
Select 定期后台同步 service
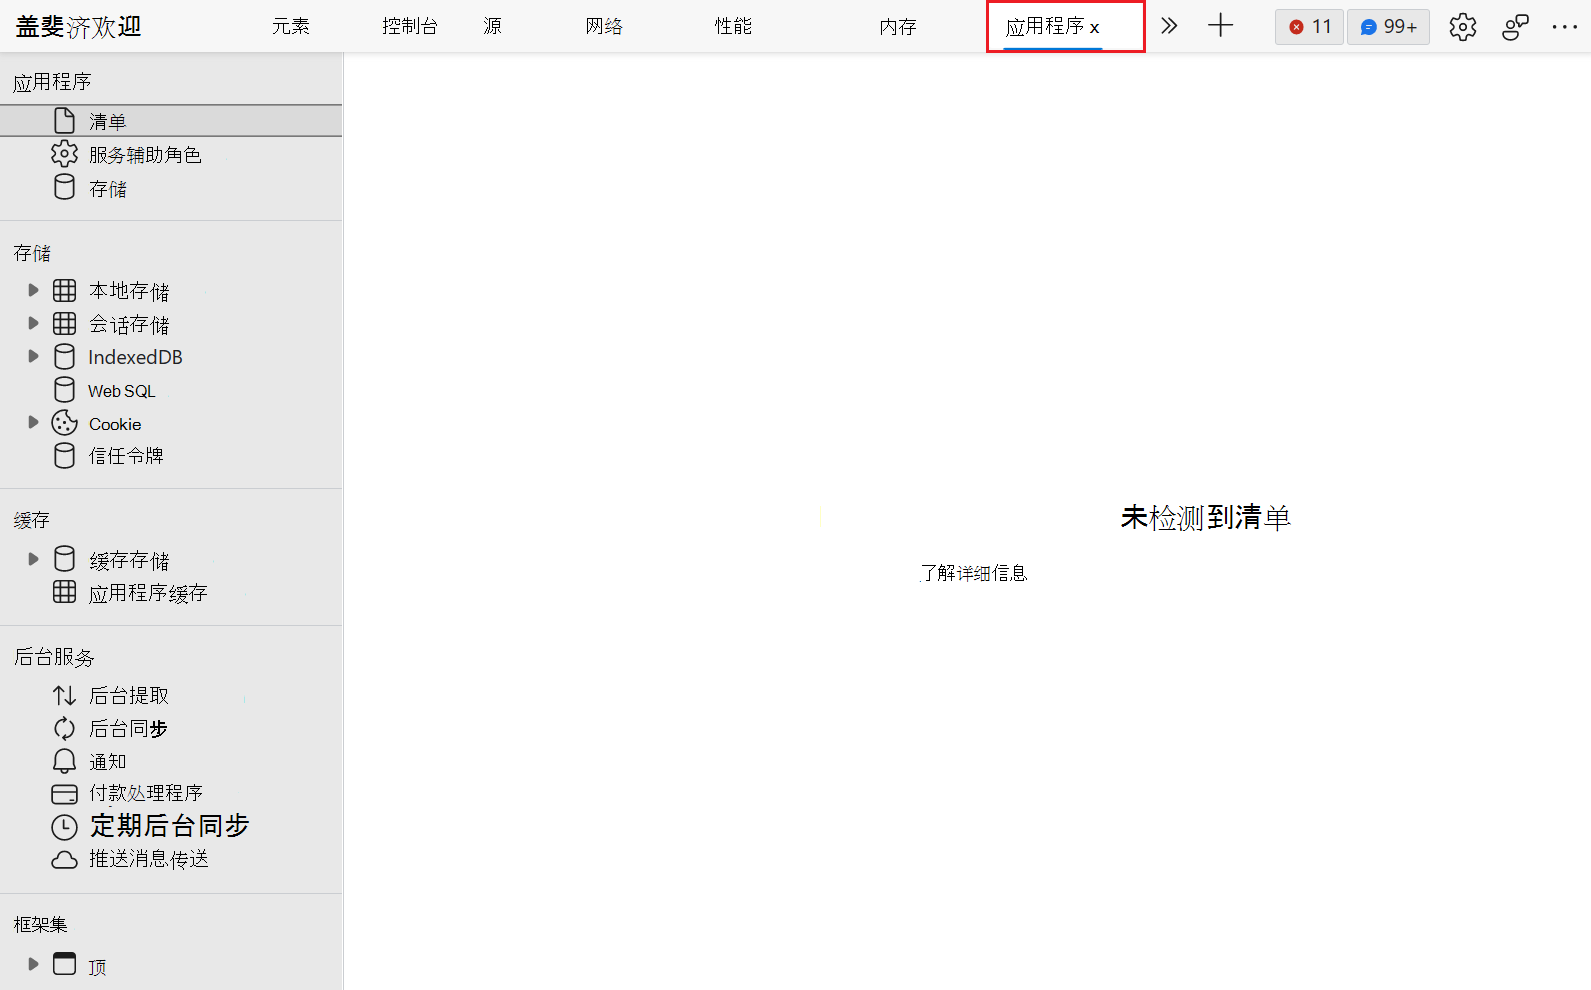tap(171, 826)
